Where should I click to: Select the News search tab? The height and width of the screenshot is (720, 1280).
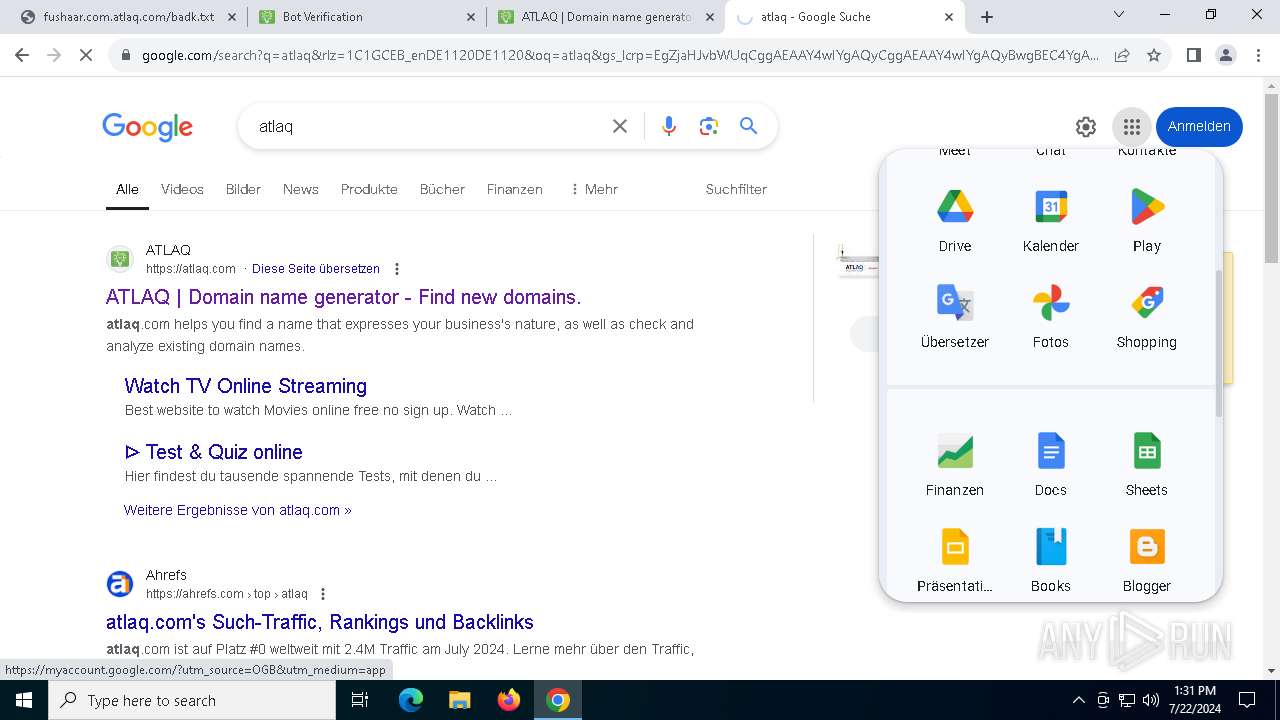coord(300,189)
